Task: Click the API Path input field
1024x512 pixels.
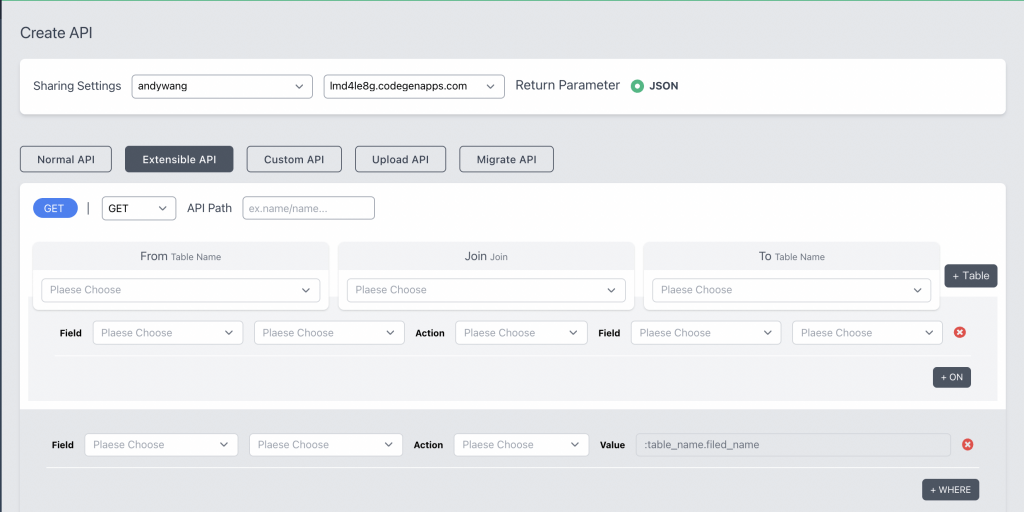Action: [x=308, y=208]
